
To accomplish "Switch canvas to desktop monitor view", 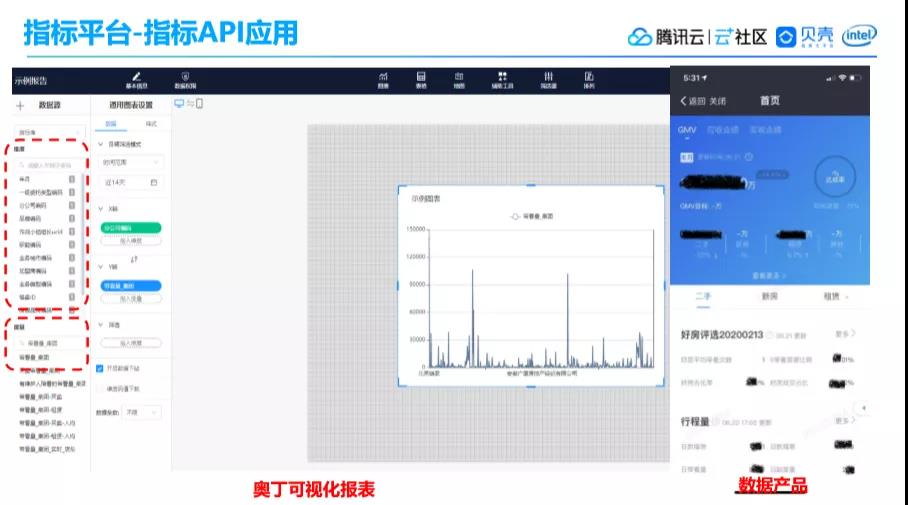I will pos(179,104).
